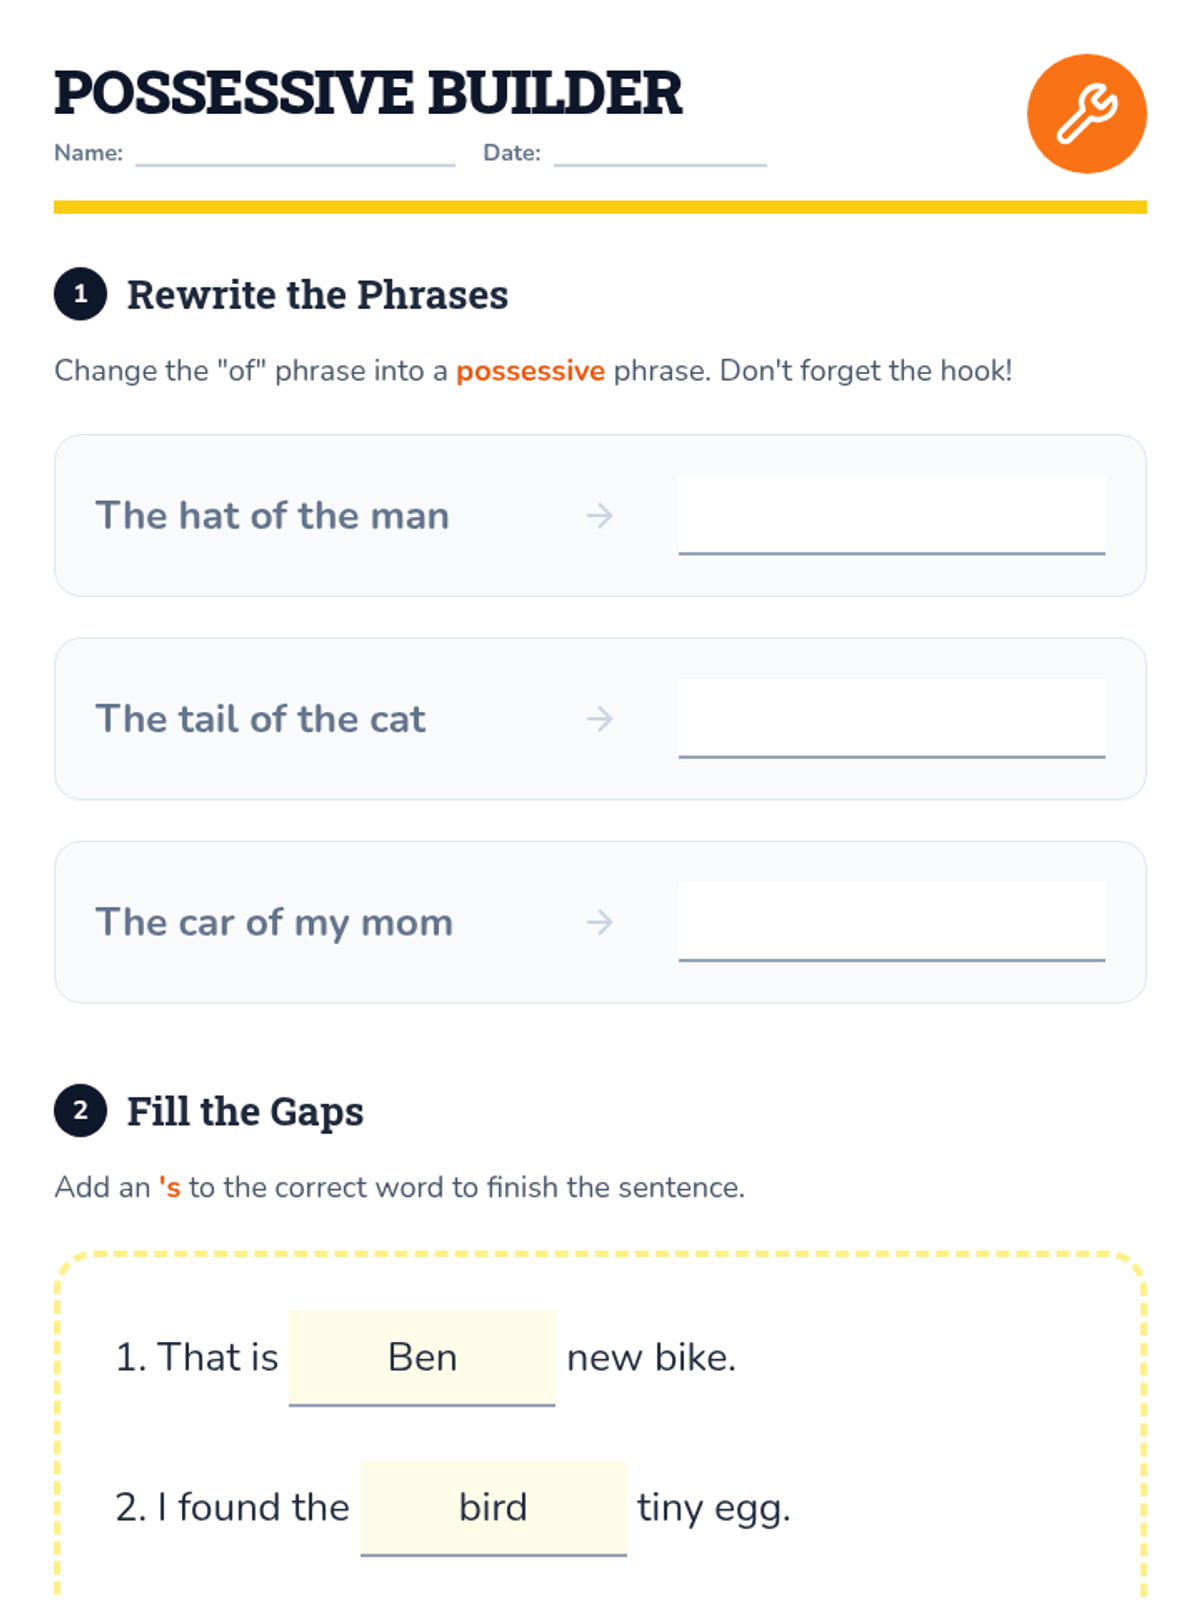Click the "Ben" gap field
1200x1600 pixels.
pos(422,1357)
